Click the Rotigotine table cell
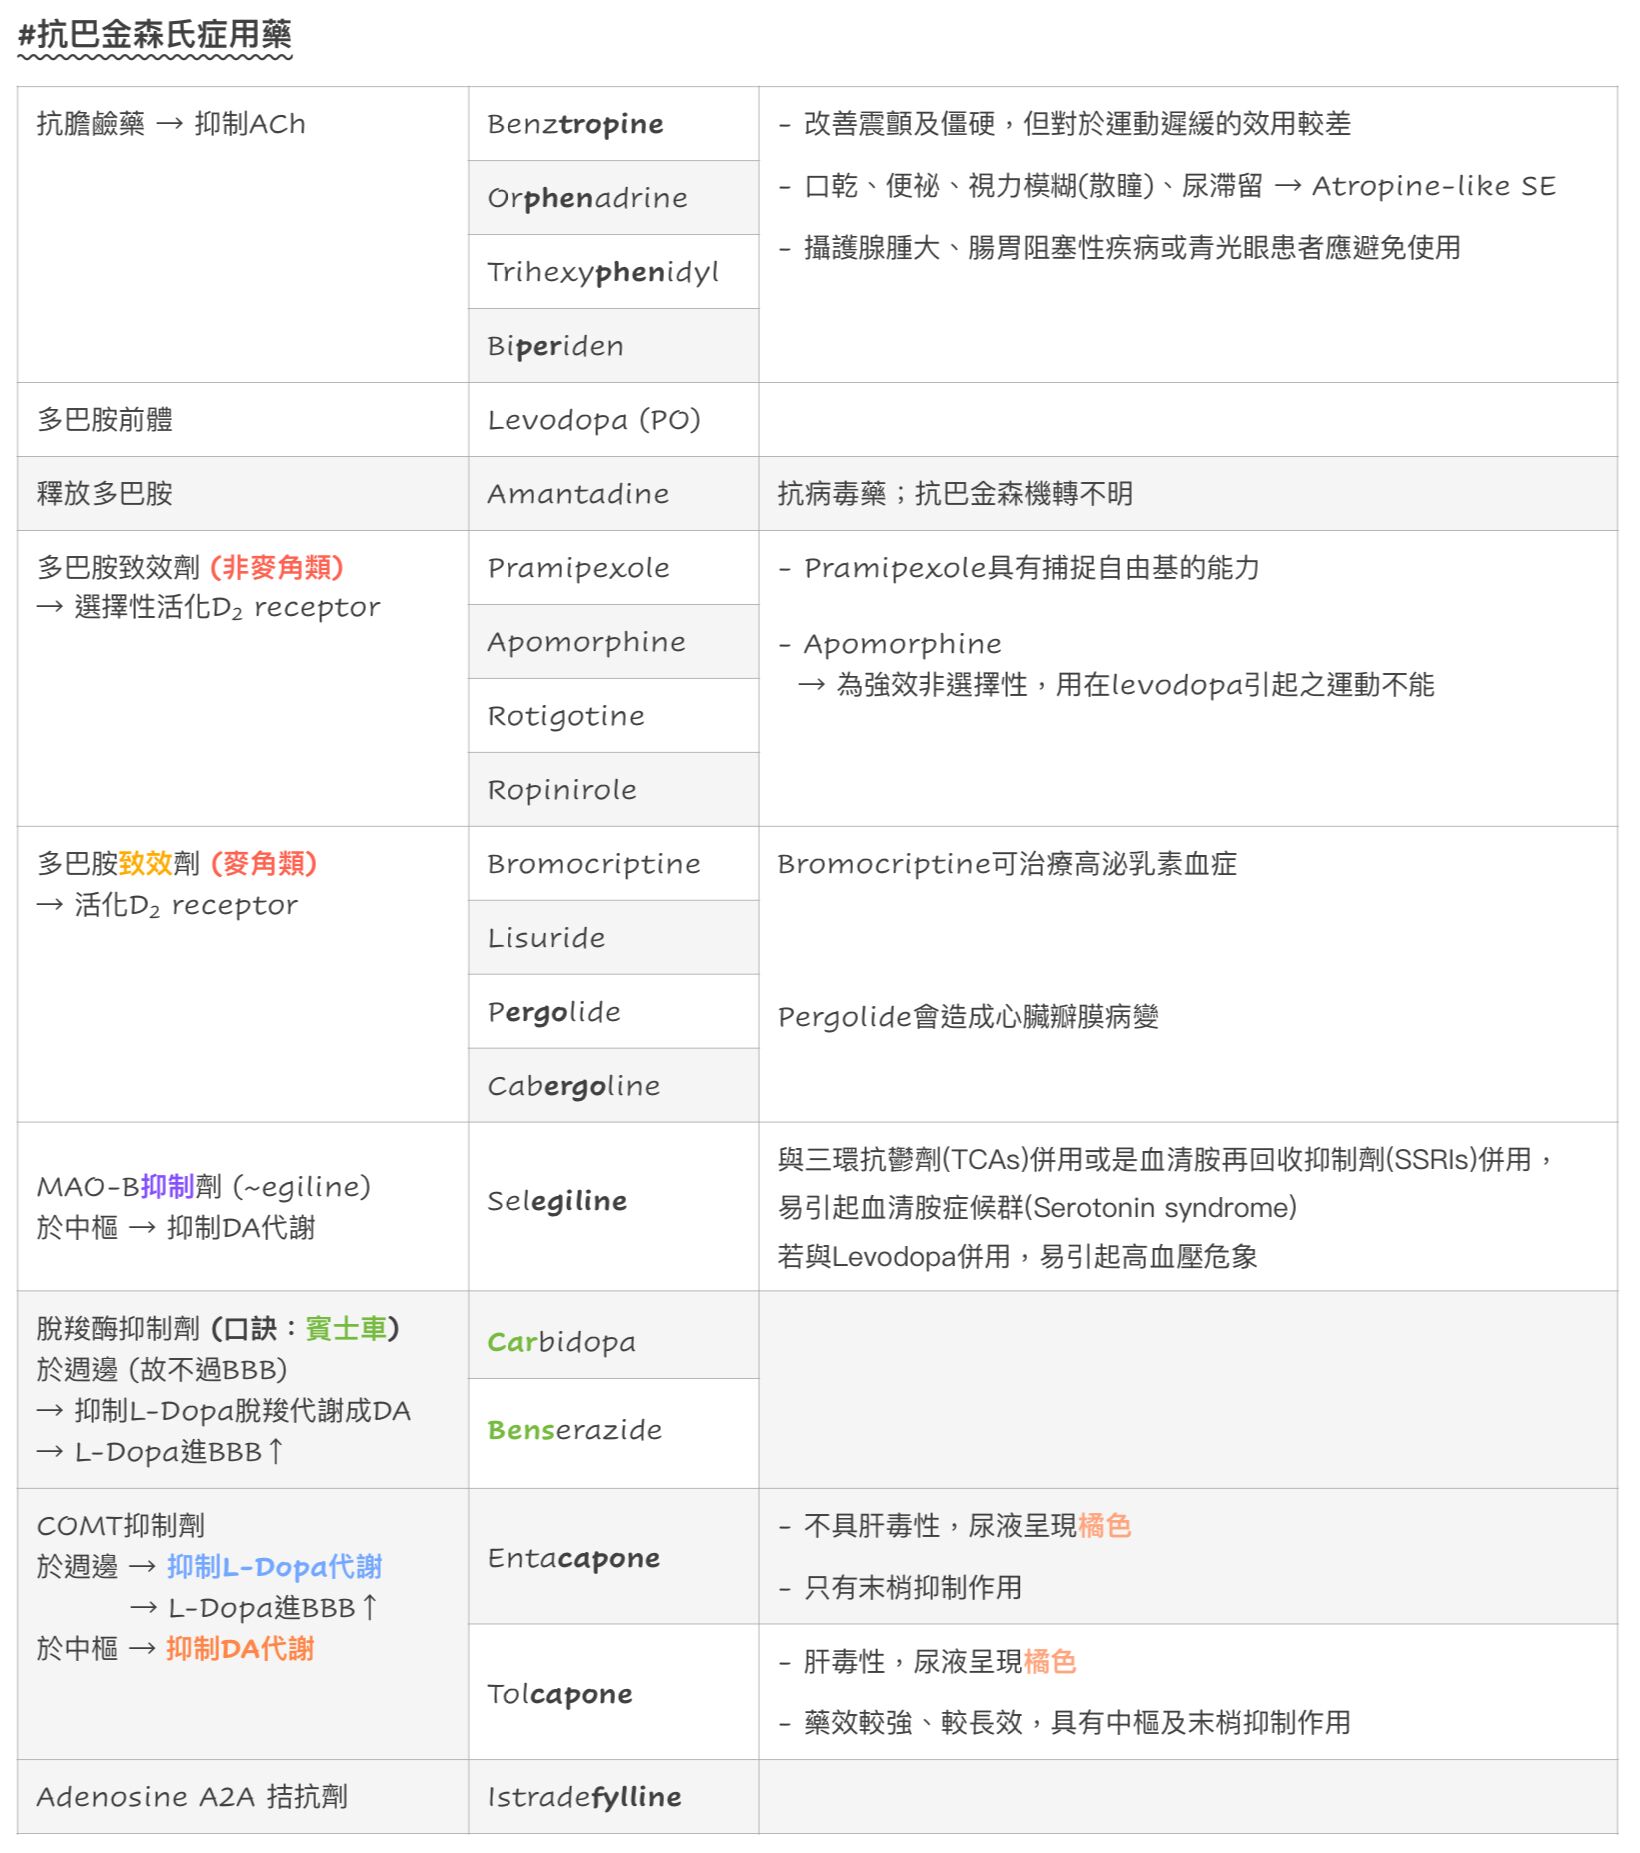This screenshot has width=1640, height=1853. point(566,716)
